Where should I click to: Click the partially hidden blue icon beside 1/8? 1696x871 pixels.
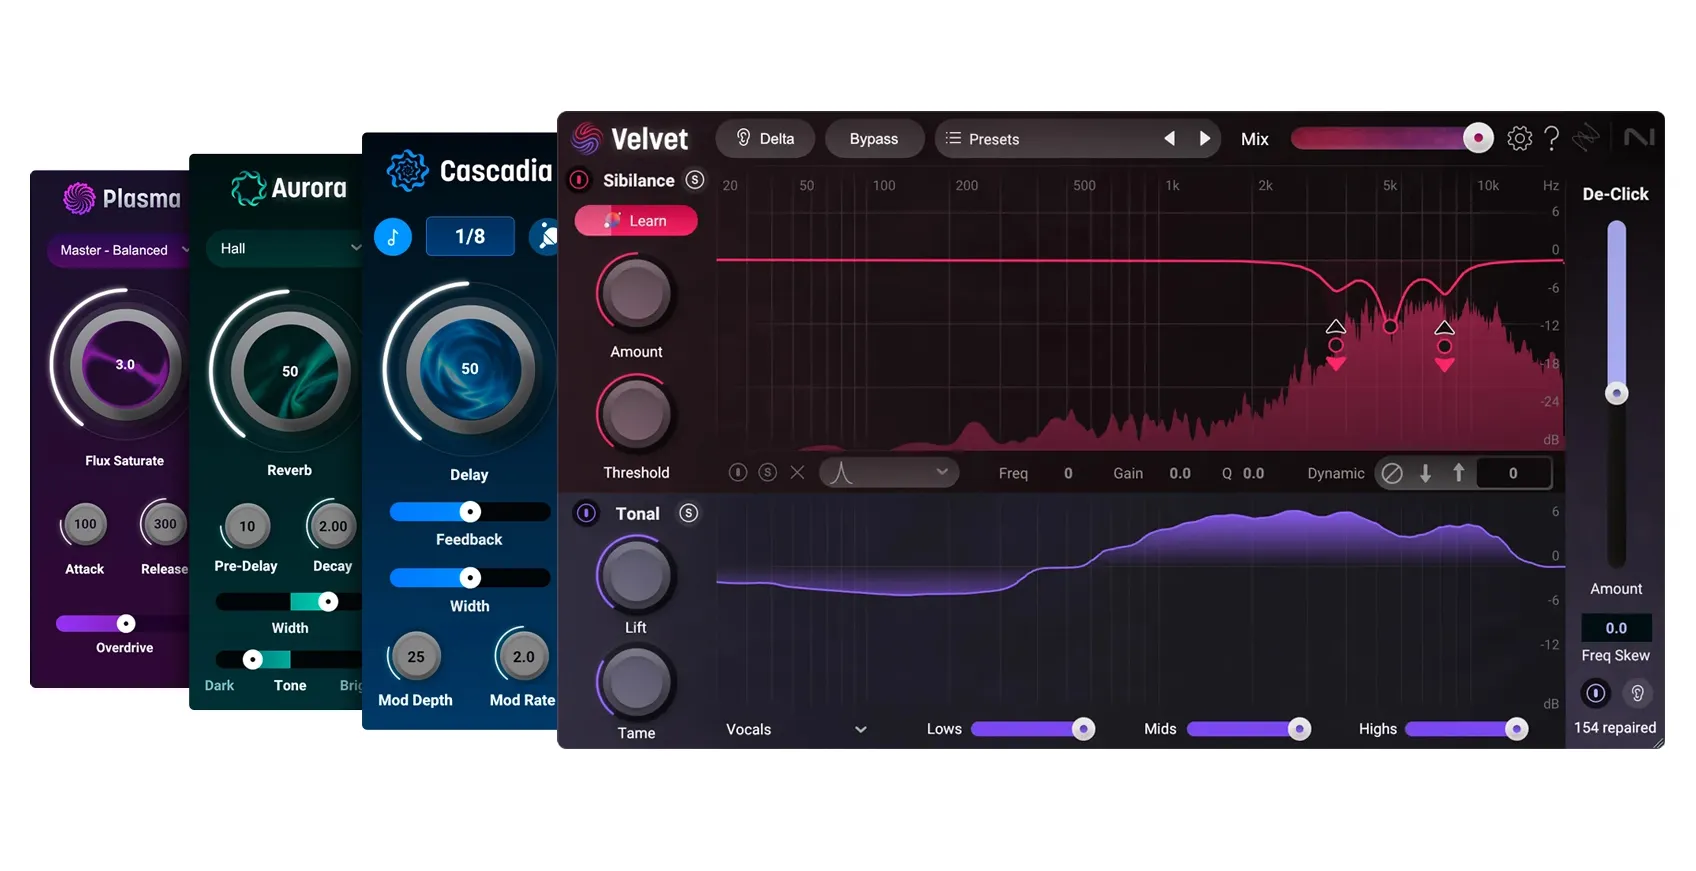tap(545, 237)
